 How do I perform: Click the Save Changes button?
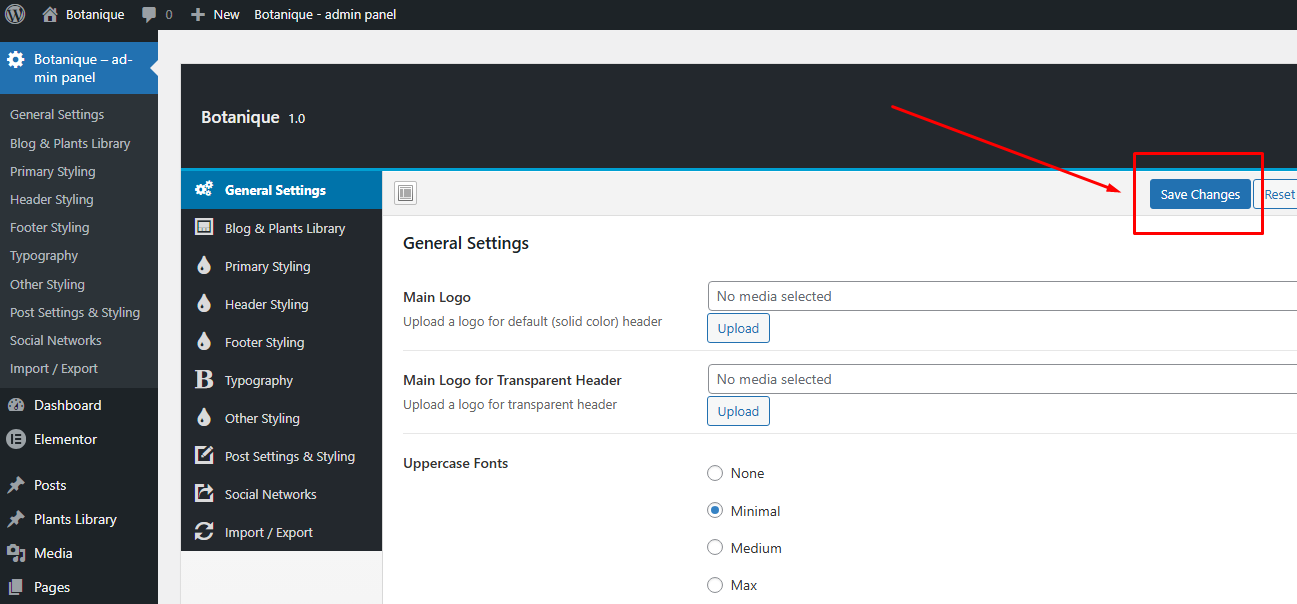click(x=1200, y=194)
